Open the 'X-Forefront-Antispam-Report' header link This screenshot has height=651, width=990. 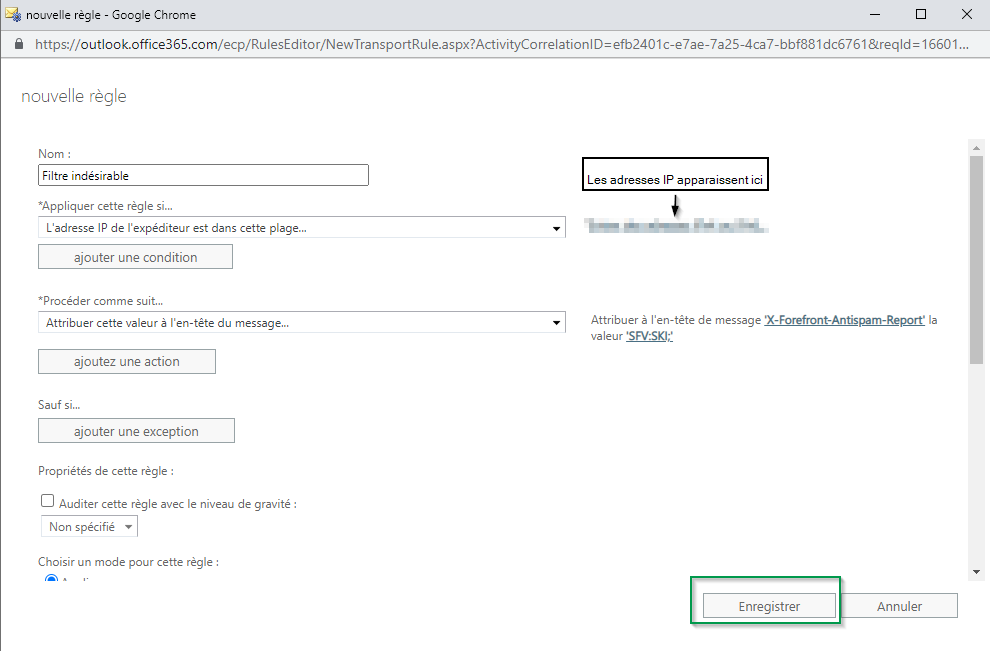(844, 320)
